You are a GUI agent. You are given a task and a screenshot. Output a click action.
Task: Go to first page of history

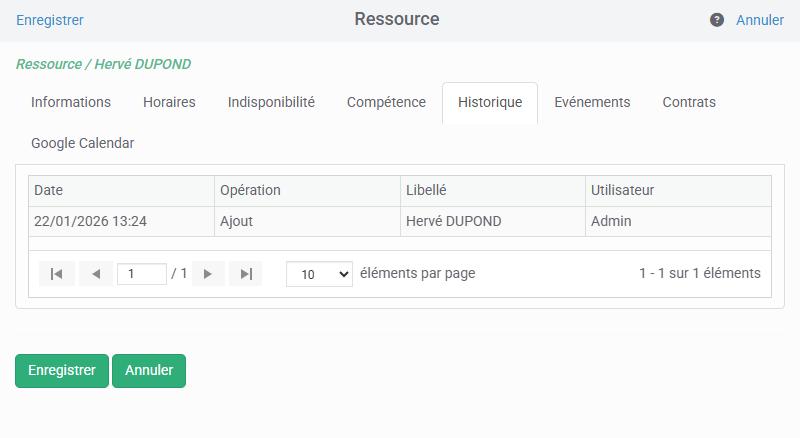pos(57,274)
